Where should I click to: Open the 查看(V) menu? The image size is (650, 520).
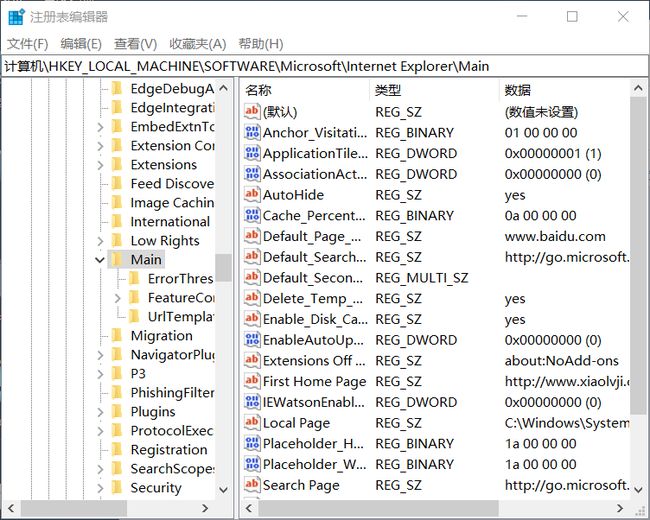[x=136, y=44]
